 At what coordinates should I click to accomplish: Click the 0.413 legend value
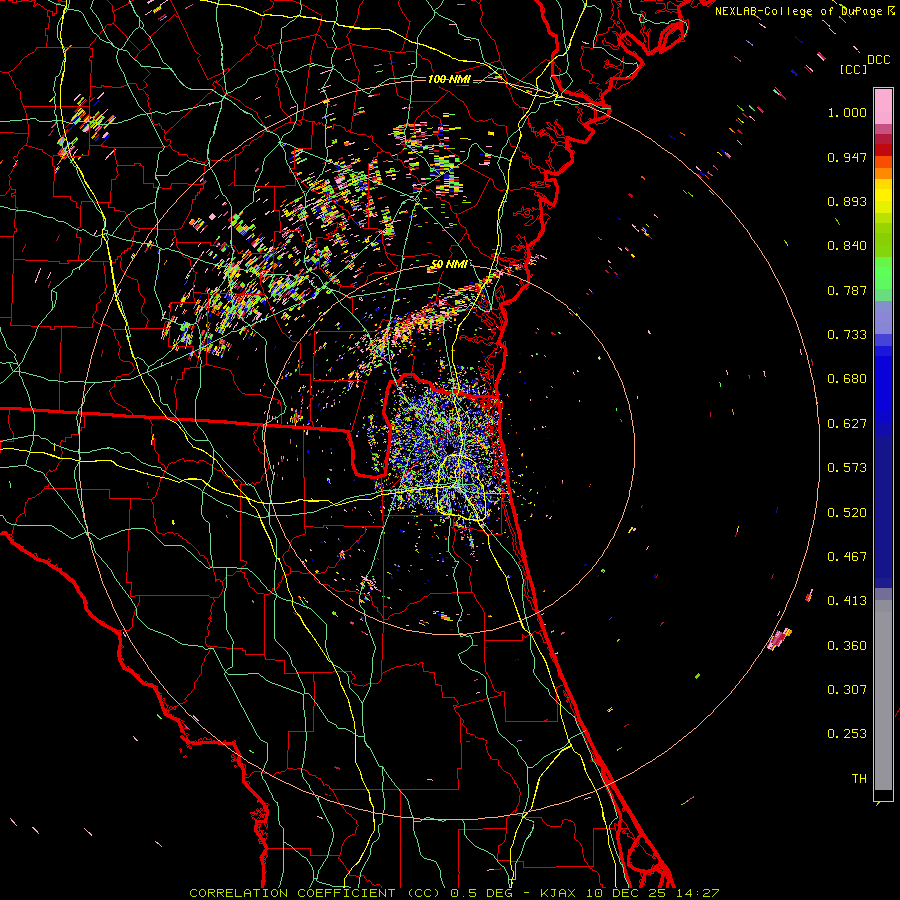[x=847, y=601]
